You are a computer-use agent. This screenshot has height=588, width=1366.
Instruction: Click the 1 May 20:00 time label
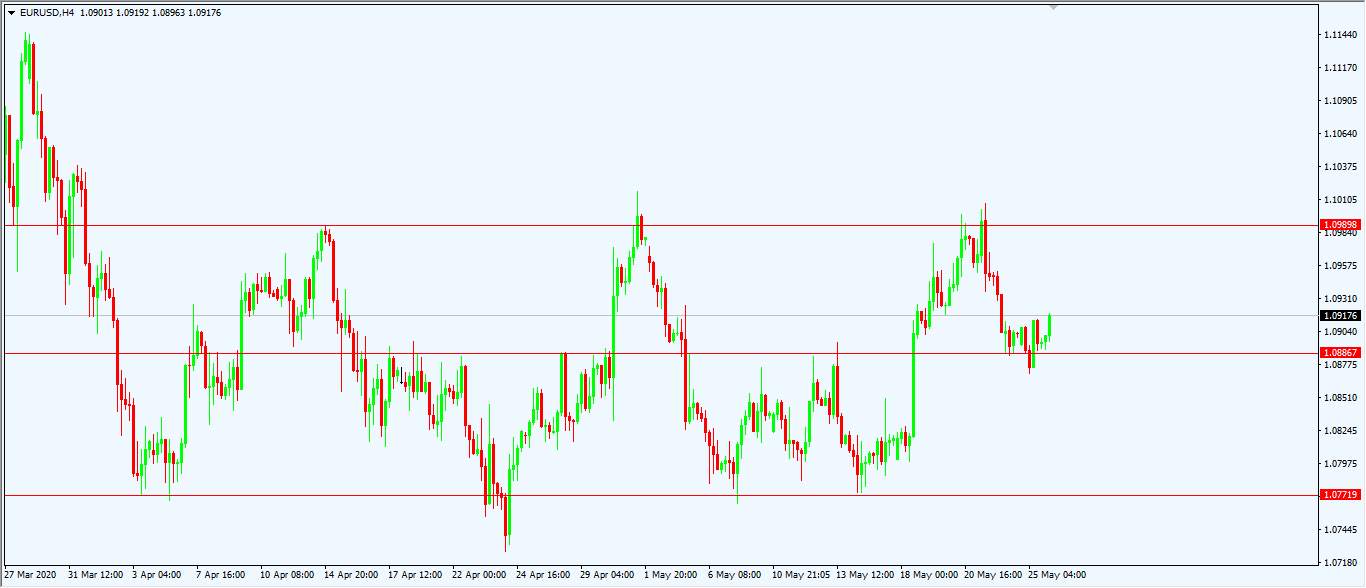click(x=670, y=575)
